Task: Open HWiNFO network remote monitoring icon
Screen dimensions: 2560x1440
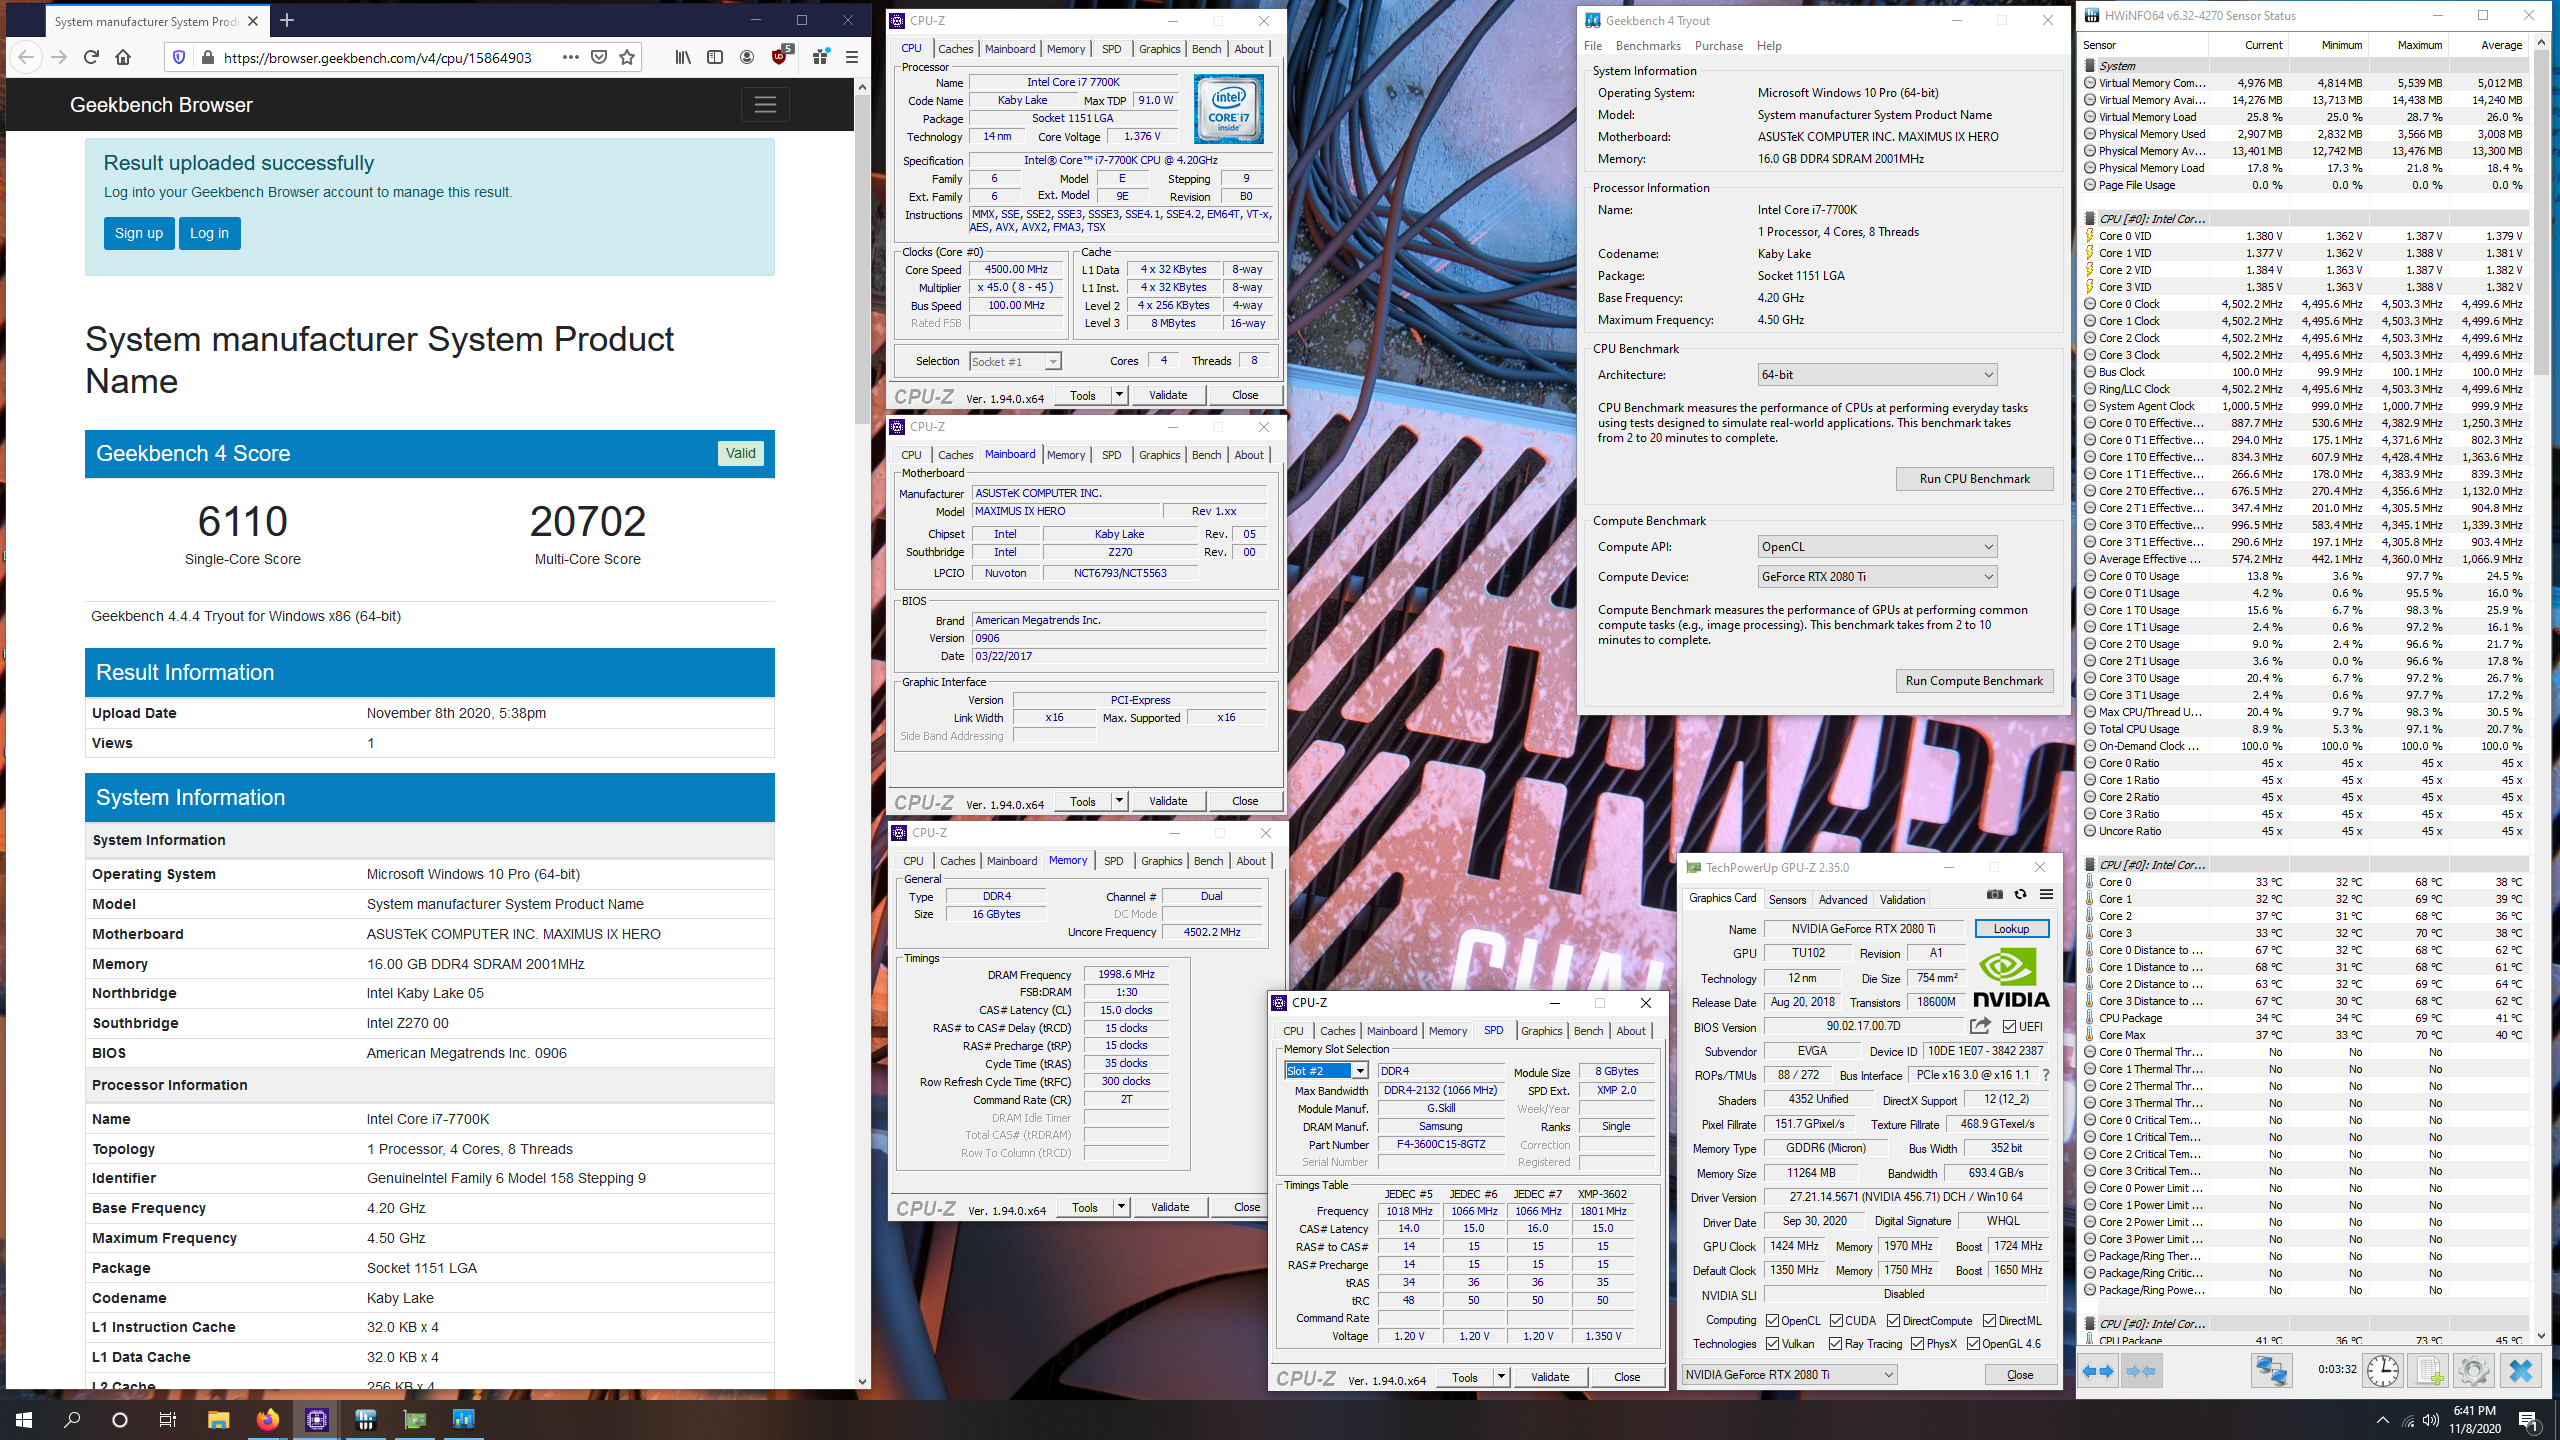Action: tap(2271, 1370)
